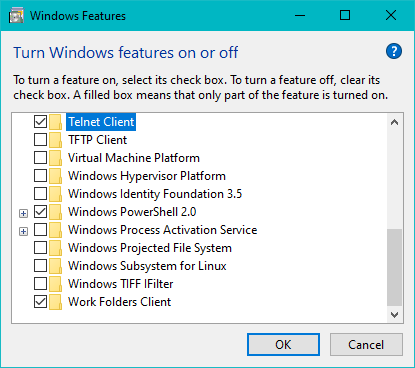Check Windows Process Activation Service checkbox
This screenshot has height=368, width=415.
pos(40,230)
